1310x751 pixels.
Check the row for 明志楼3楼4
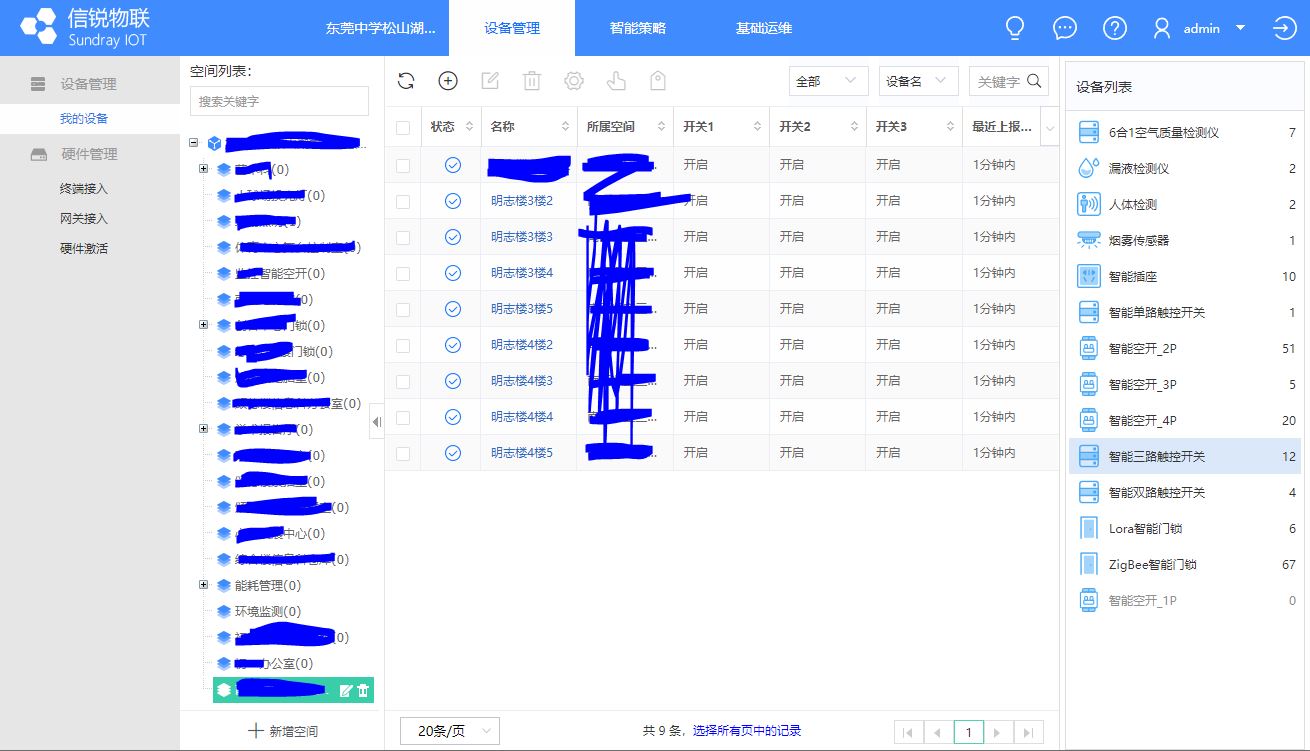pyautogui.click(x=403, y=273)
